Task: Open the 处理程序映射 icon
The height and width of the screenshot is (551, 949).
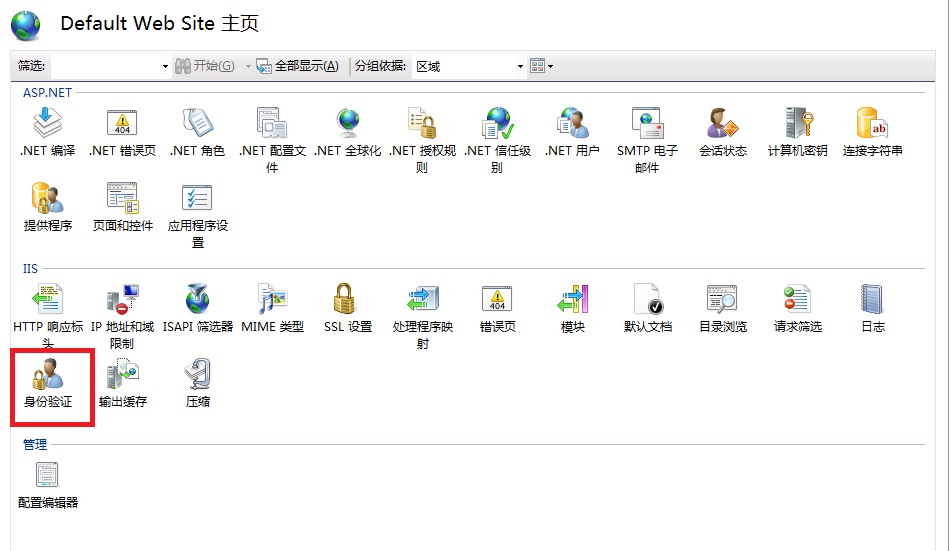Action: (422, 299)
